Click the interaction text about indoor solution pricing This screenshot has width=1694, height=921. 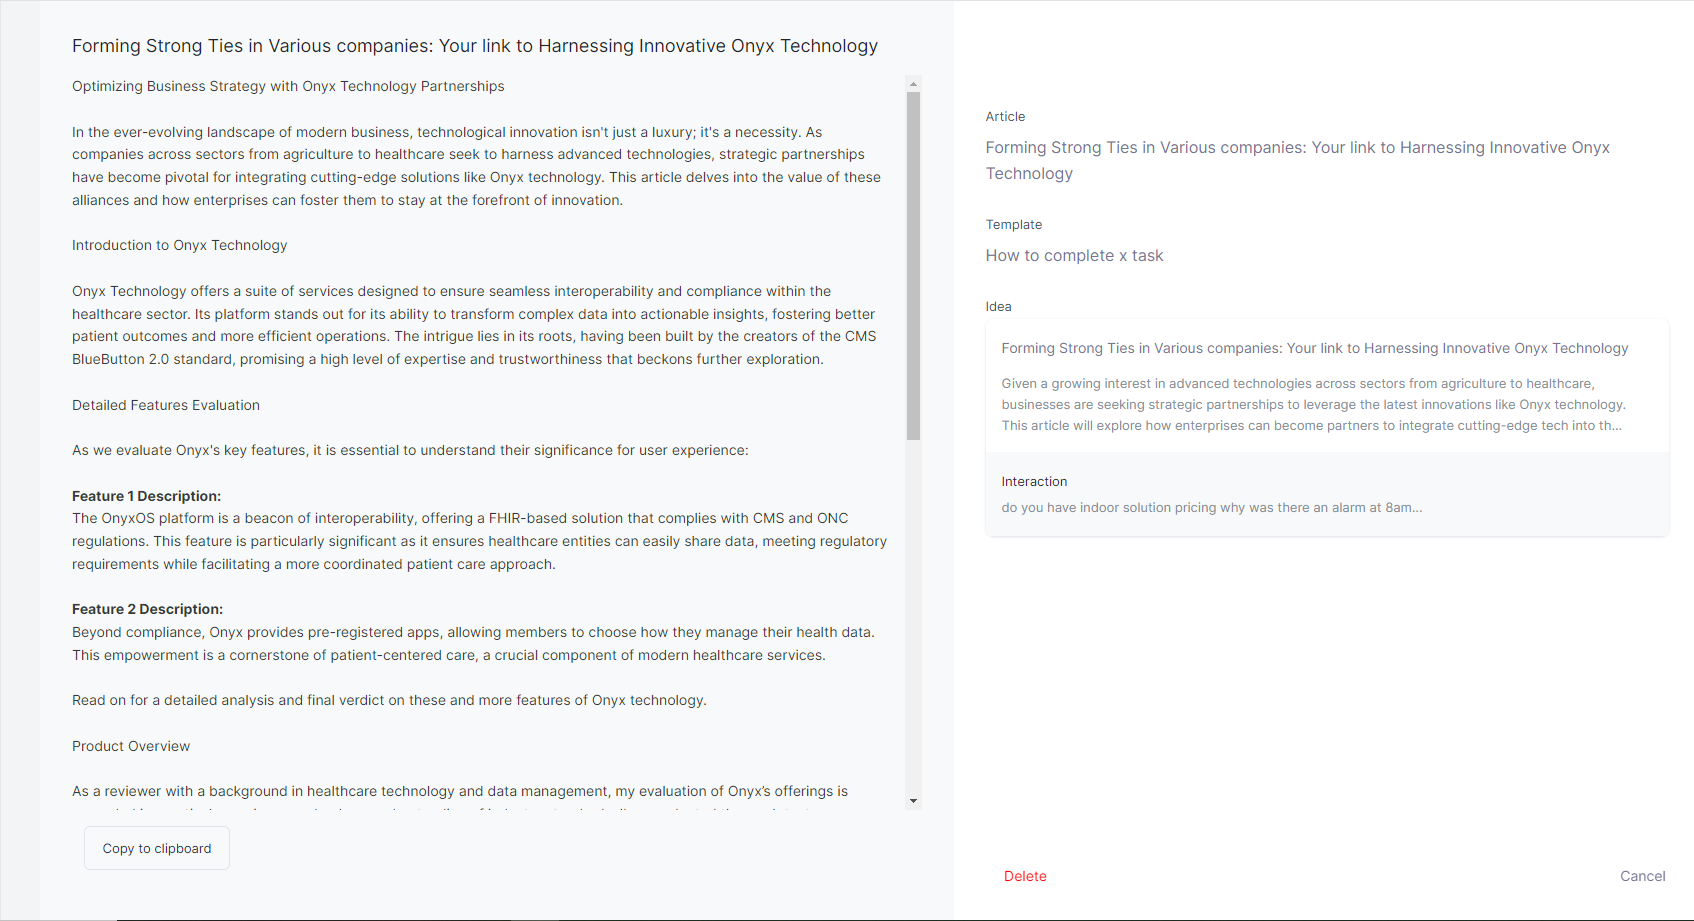tap(1211, 508)
